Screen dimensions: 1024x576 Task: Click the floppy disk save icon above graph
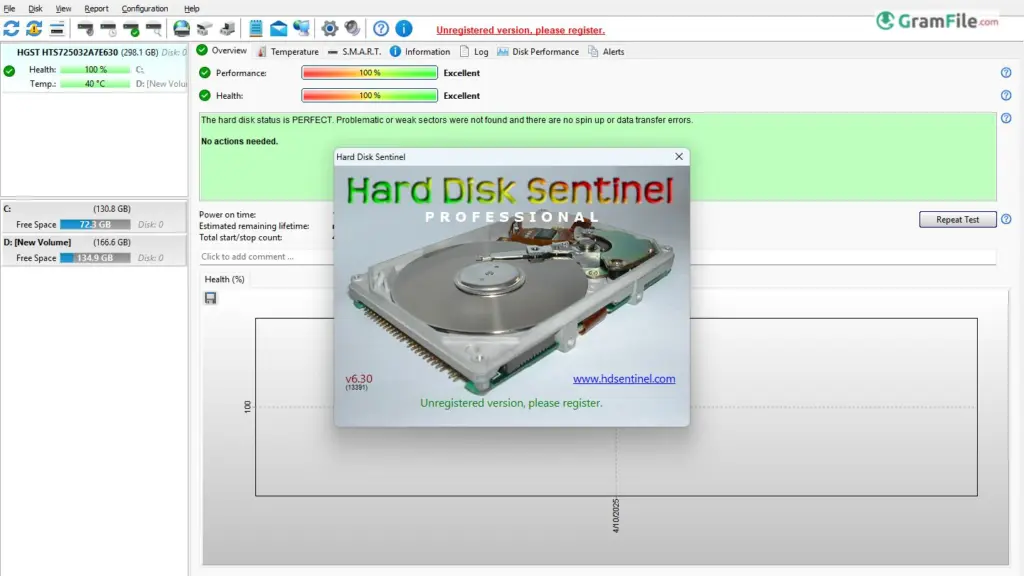click(x=211, y=298)
